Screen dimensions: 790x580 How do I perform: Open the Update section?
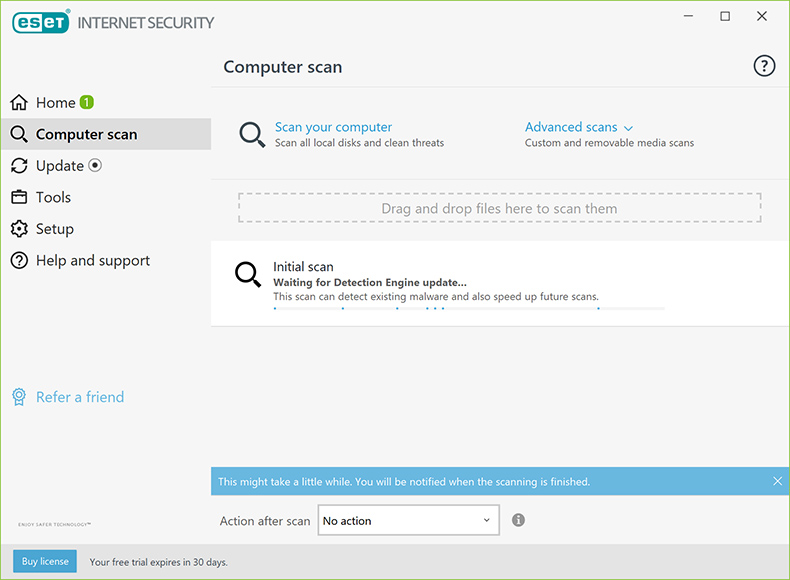pyautogui.click(x=106, y=166)
